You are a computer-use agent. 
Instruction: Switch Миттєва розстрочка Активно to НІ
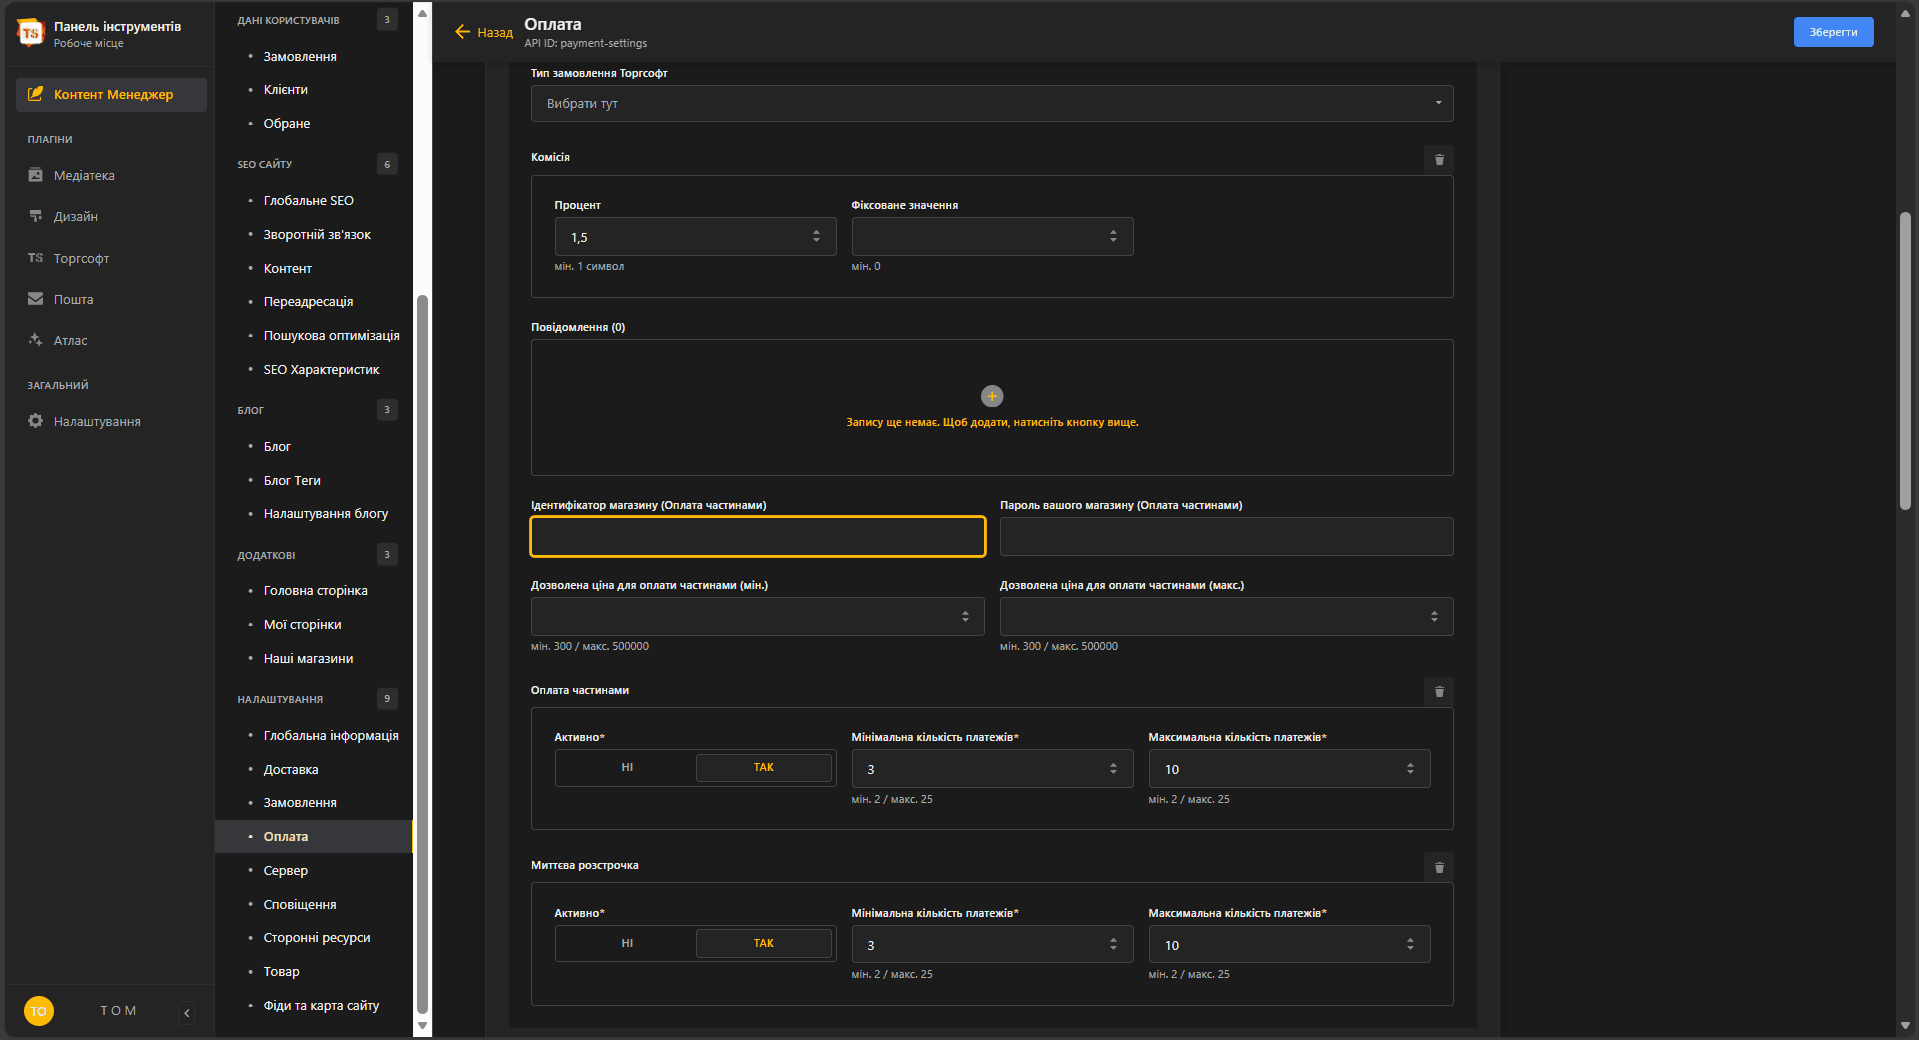[627, 944]
